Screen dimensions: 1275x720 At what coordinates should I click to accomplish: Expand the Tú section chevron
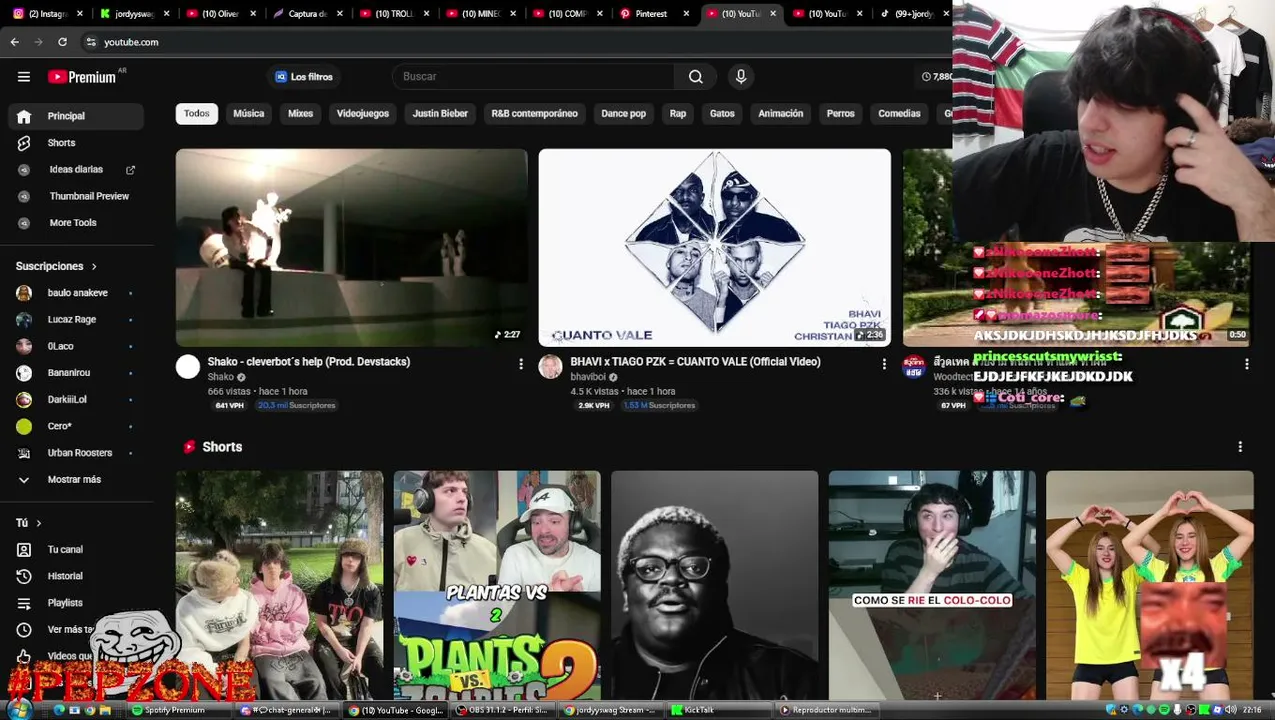(39, 523)
